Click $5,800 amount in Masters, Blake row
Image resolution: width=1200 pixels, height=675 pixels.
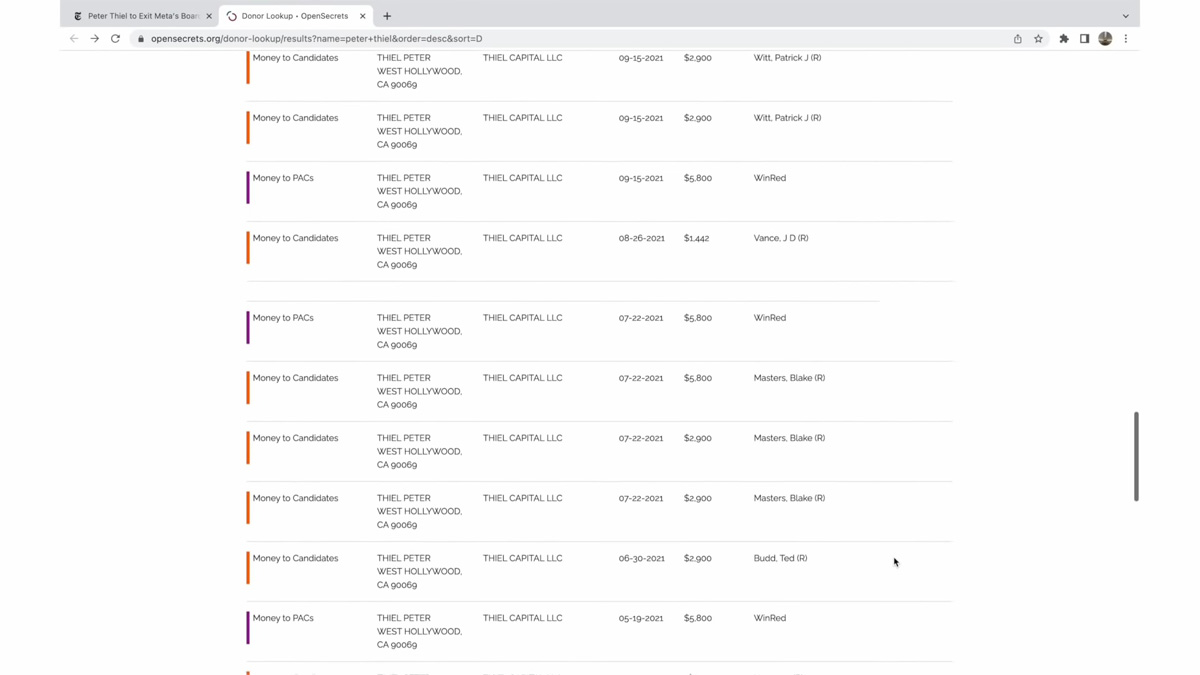coord(698,378)
